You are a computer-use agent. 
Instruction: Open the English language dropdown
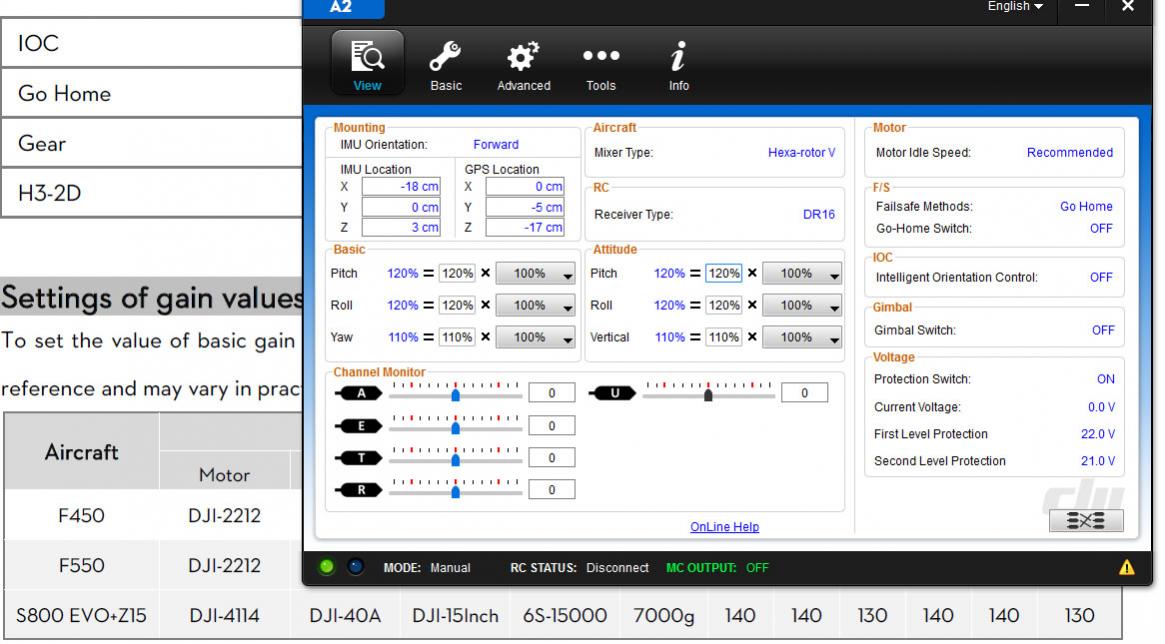point(1015,7)
